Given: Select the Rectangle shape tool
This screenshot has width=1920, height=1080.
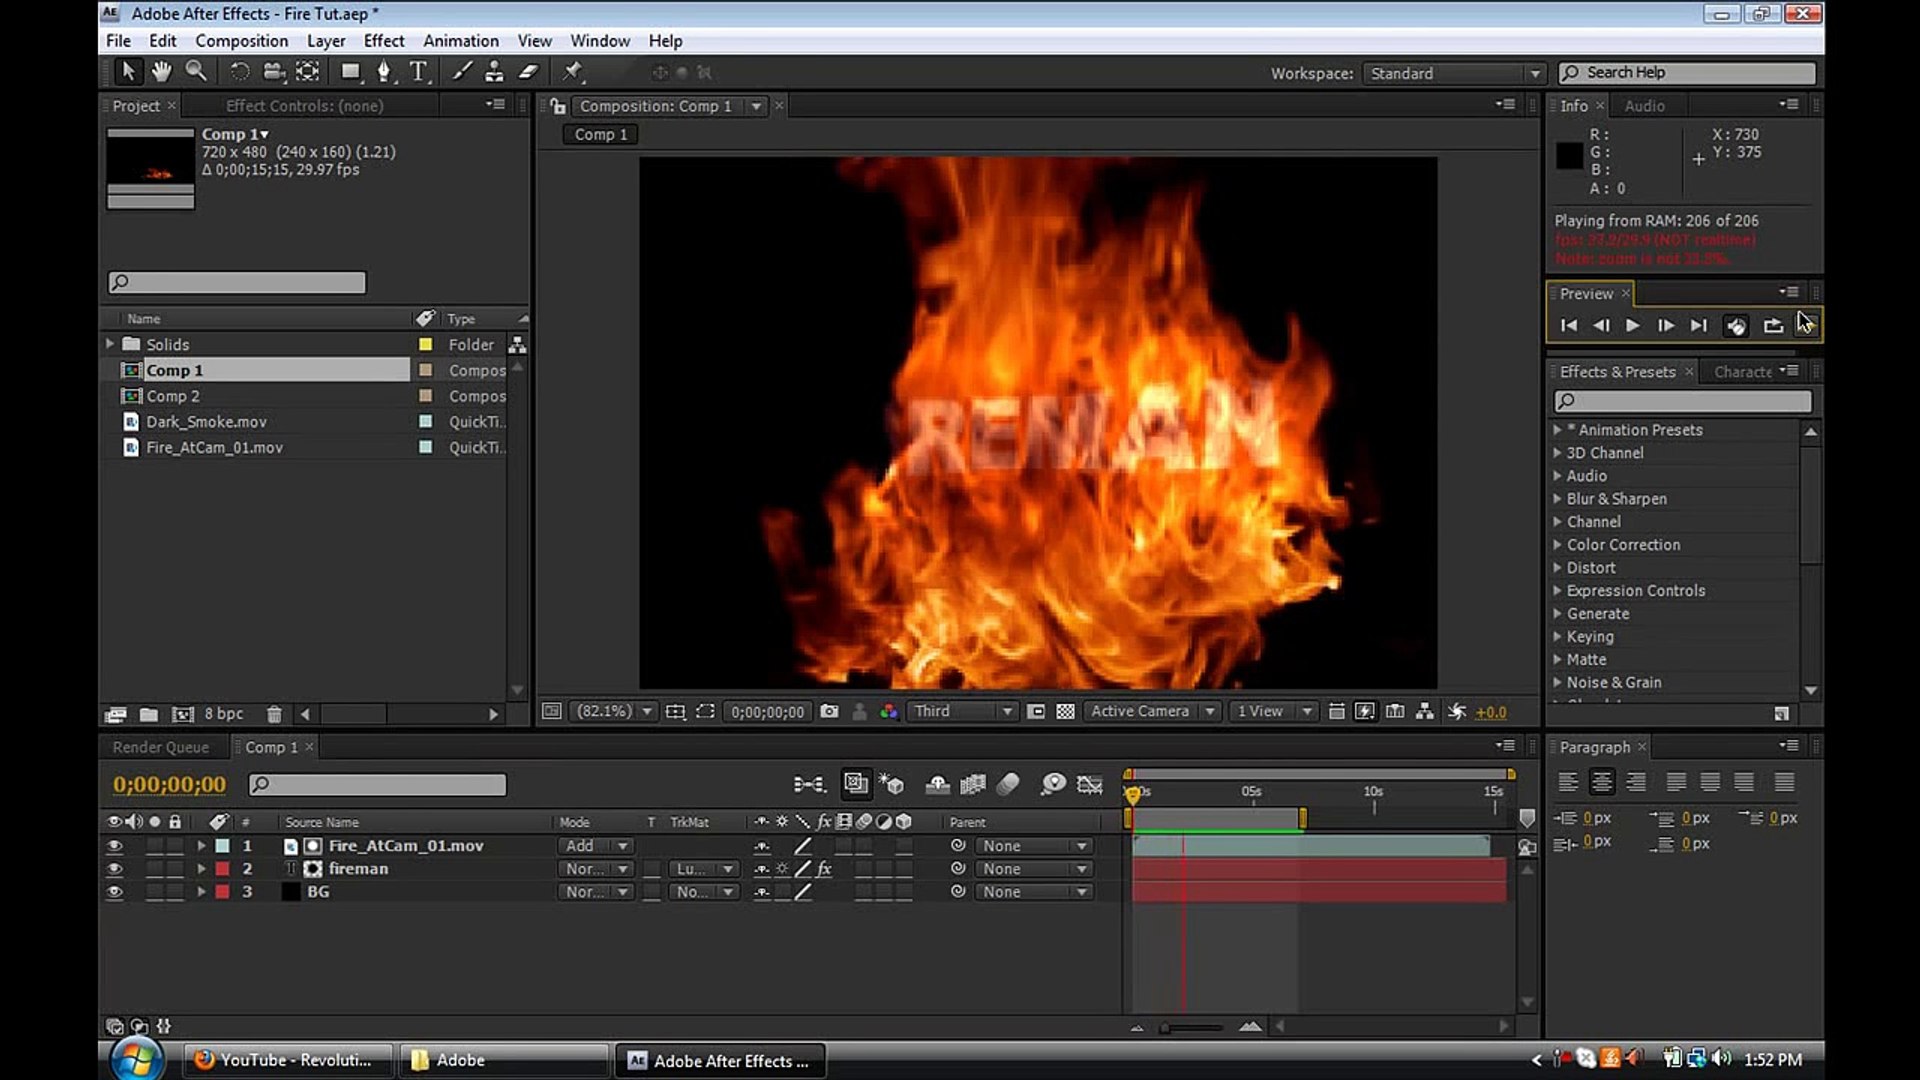Looking at the screenshot, I should click(350, 72).
